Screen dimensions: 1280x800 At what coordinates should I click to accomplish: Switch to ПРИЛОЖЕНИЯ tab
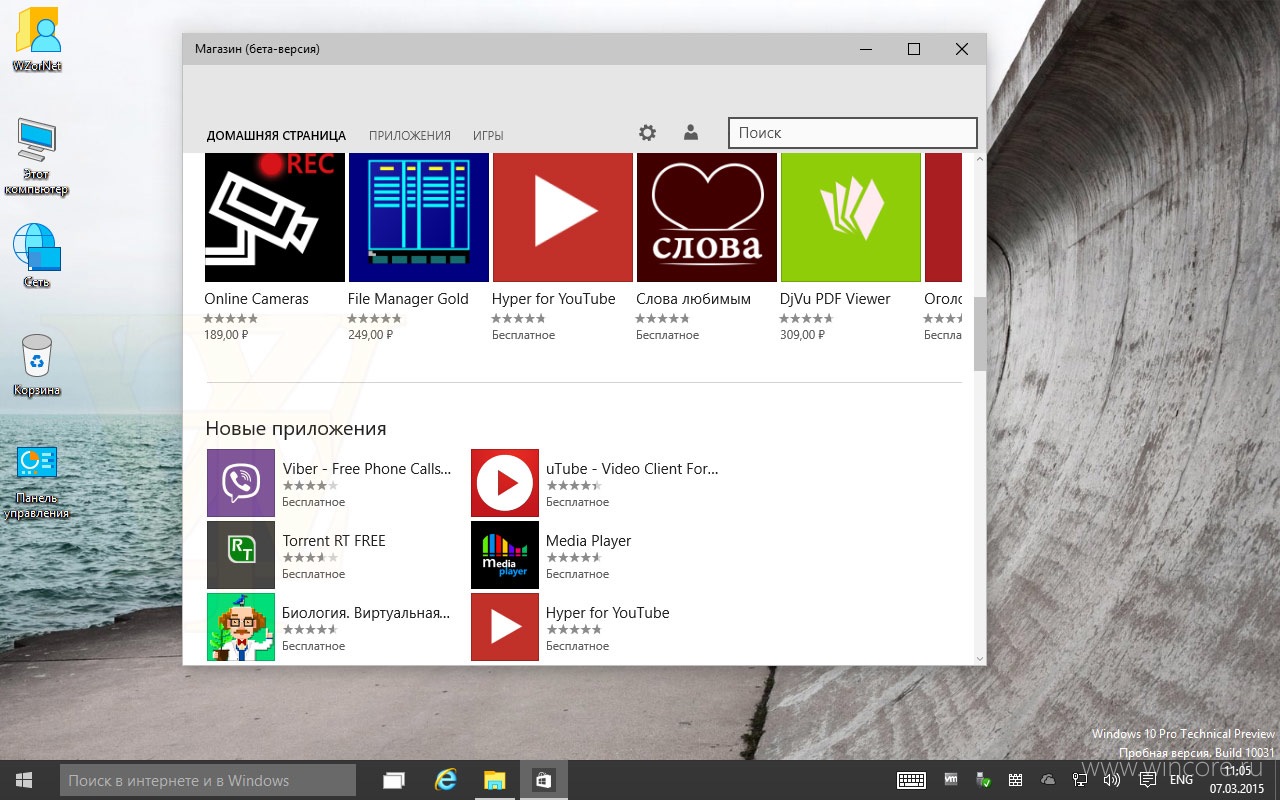tap(410, 136)
